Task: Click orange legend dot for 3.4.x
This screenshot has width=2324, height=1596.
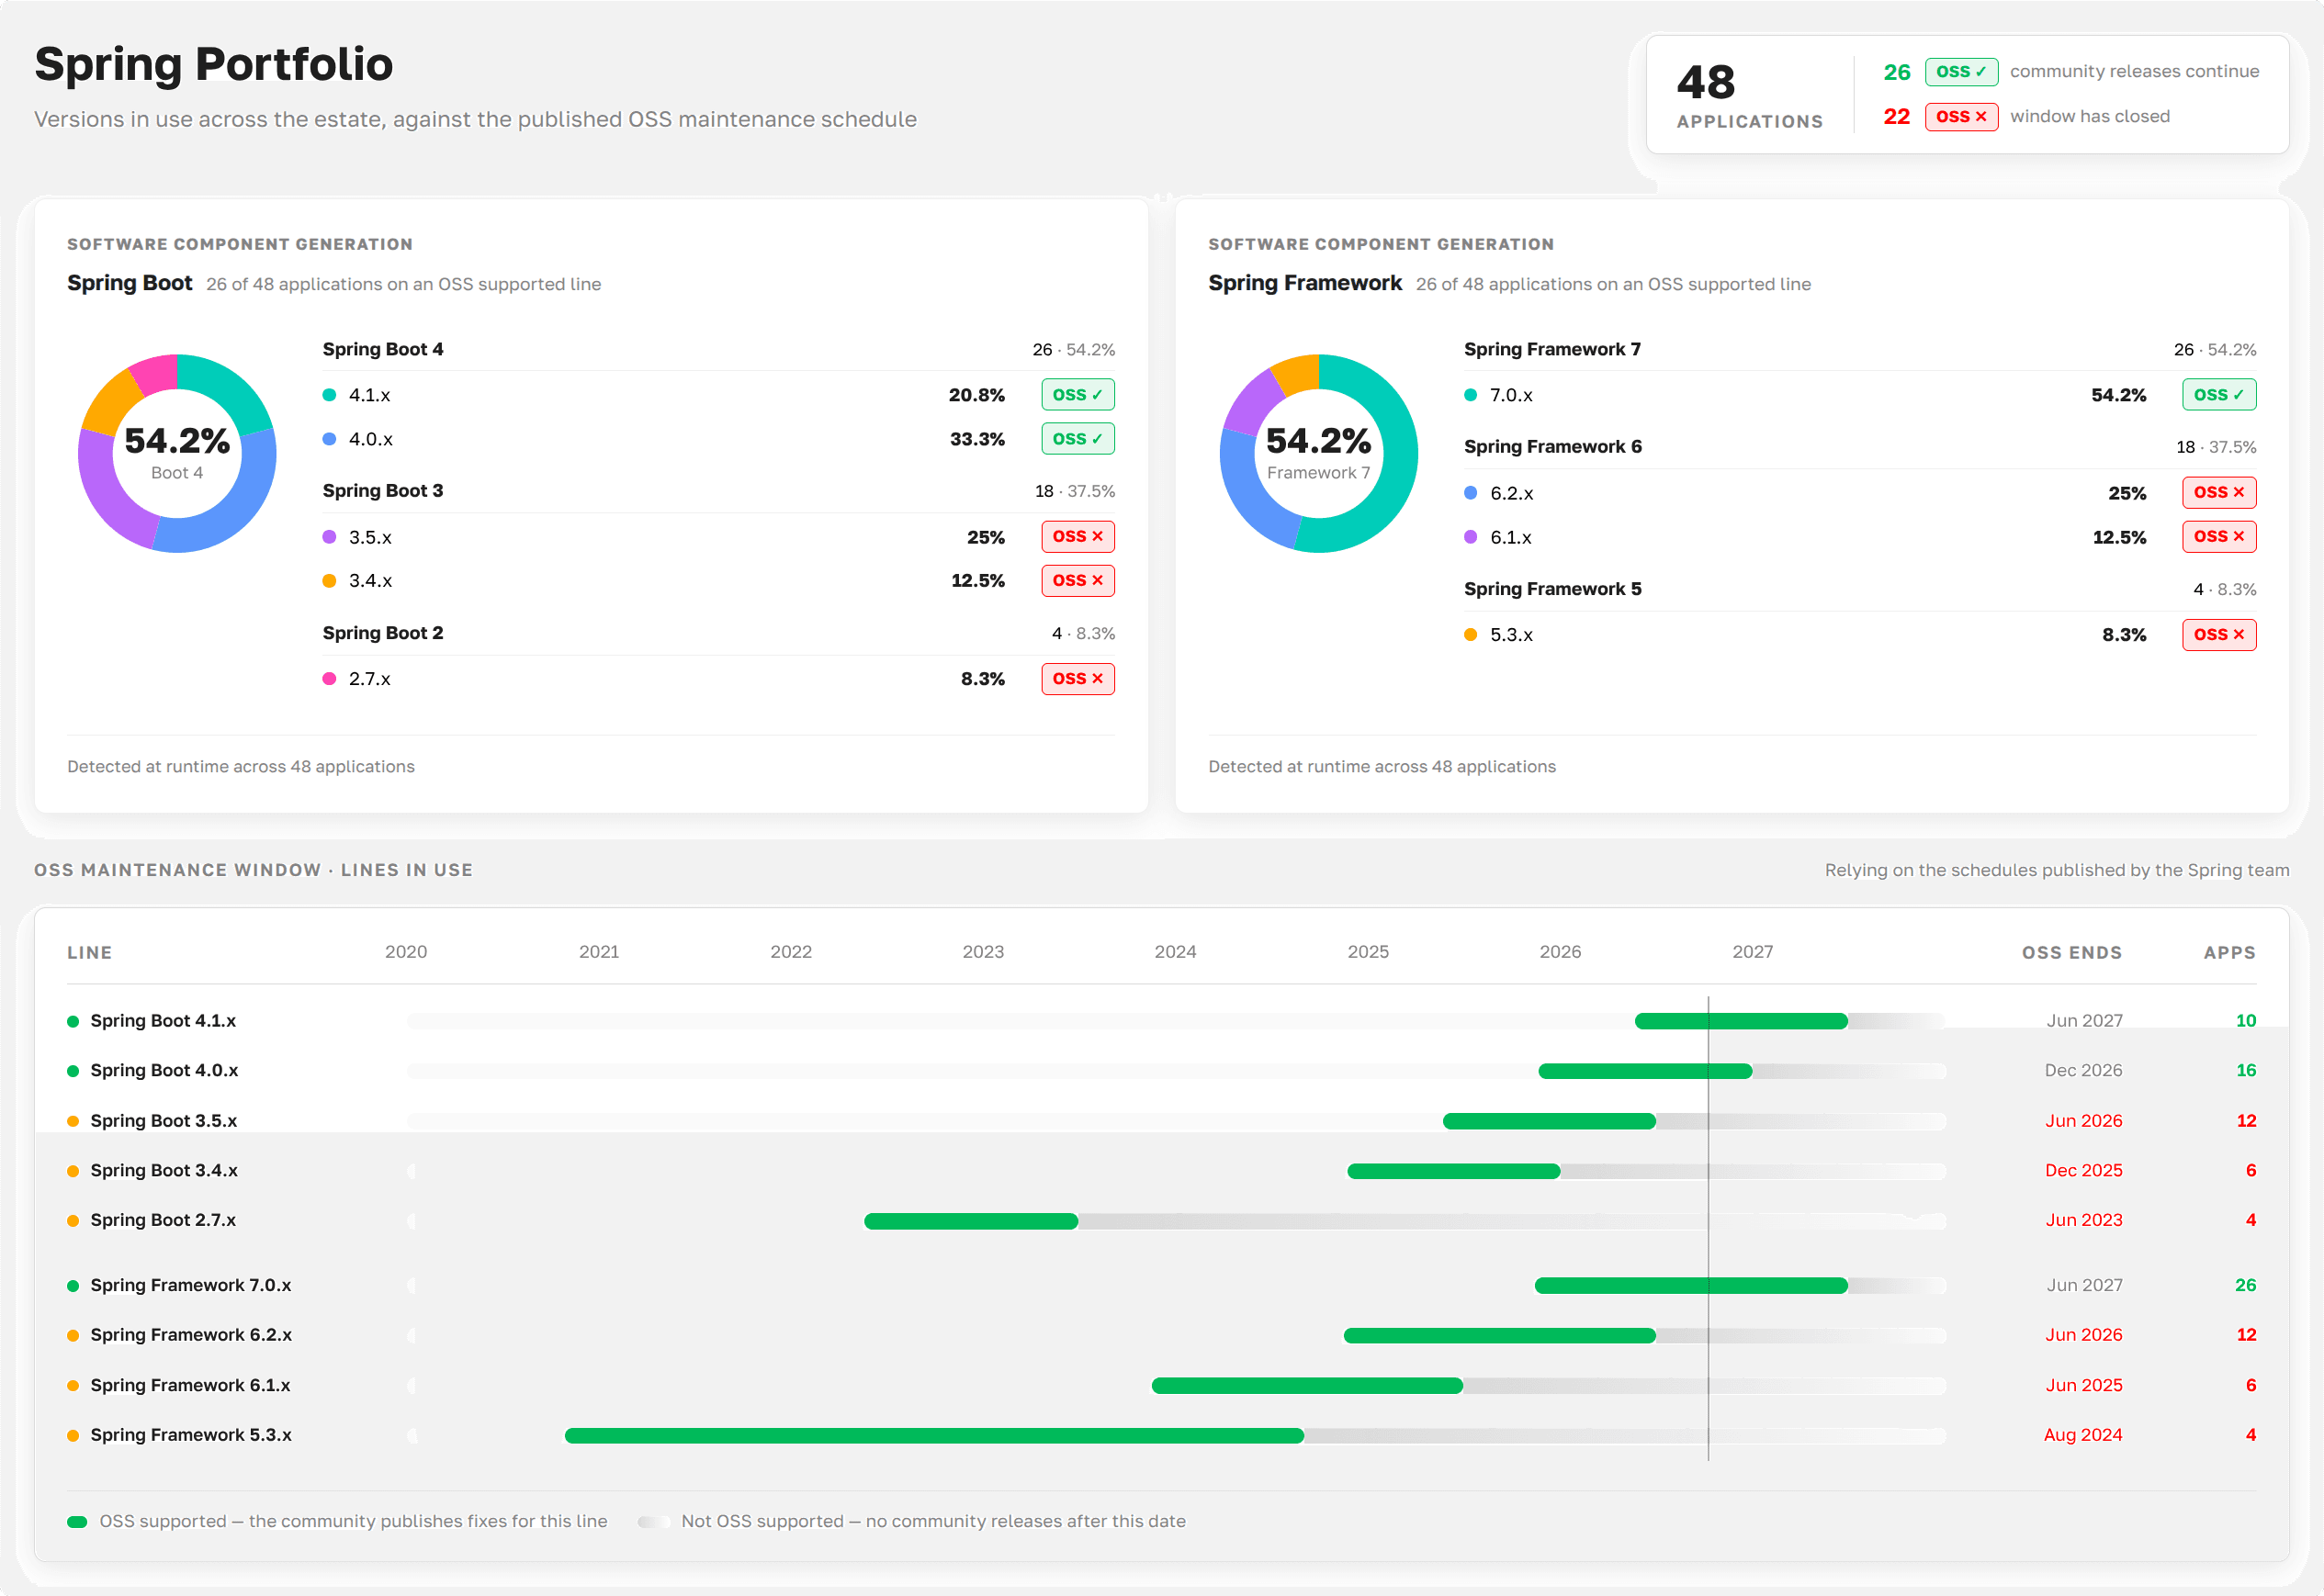Action: point(329,581)
